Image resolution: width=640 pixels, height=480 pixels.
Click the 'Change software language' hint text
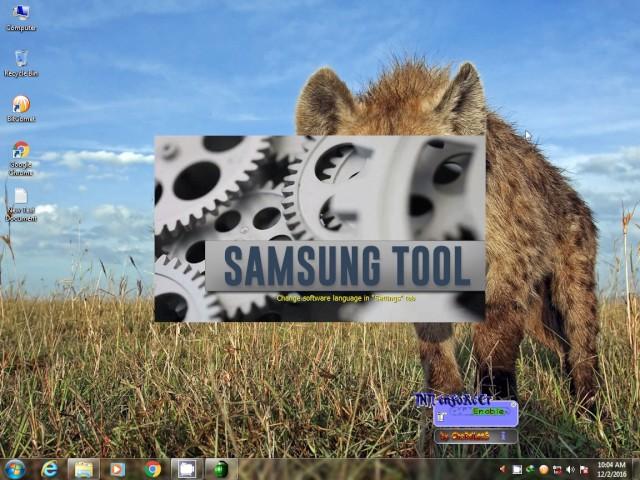click(346, 298)
